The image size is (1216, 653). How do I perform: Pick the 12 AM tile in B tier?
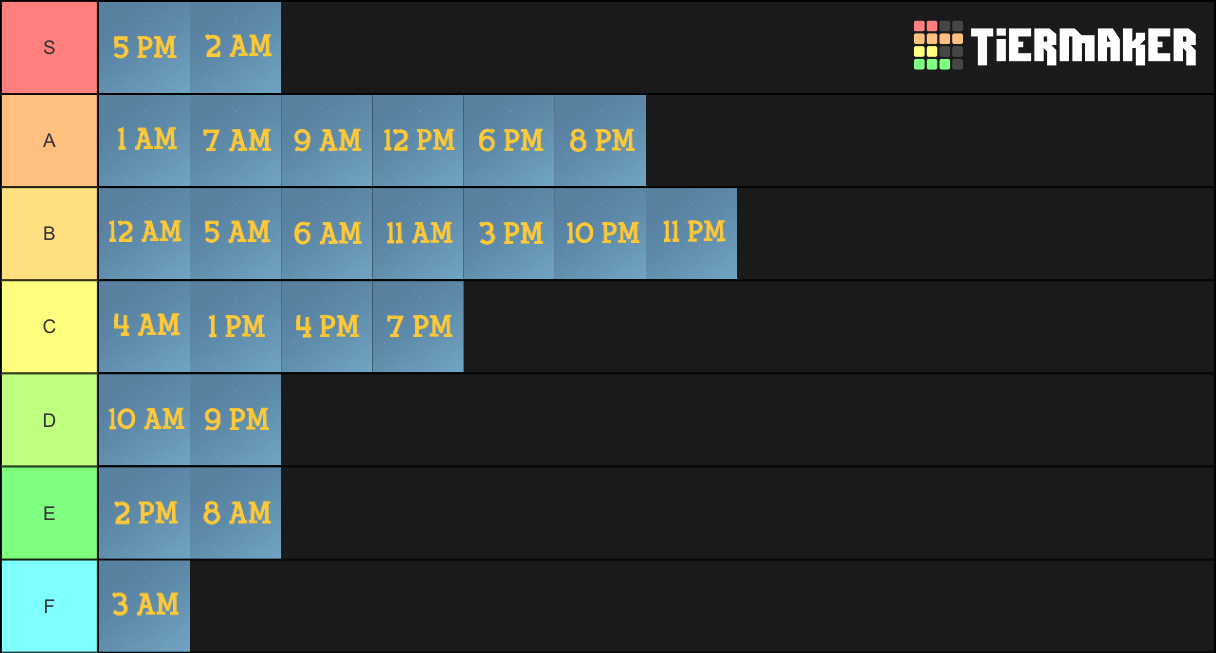tap(144, 233)
